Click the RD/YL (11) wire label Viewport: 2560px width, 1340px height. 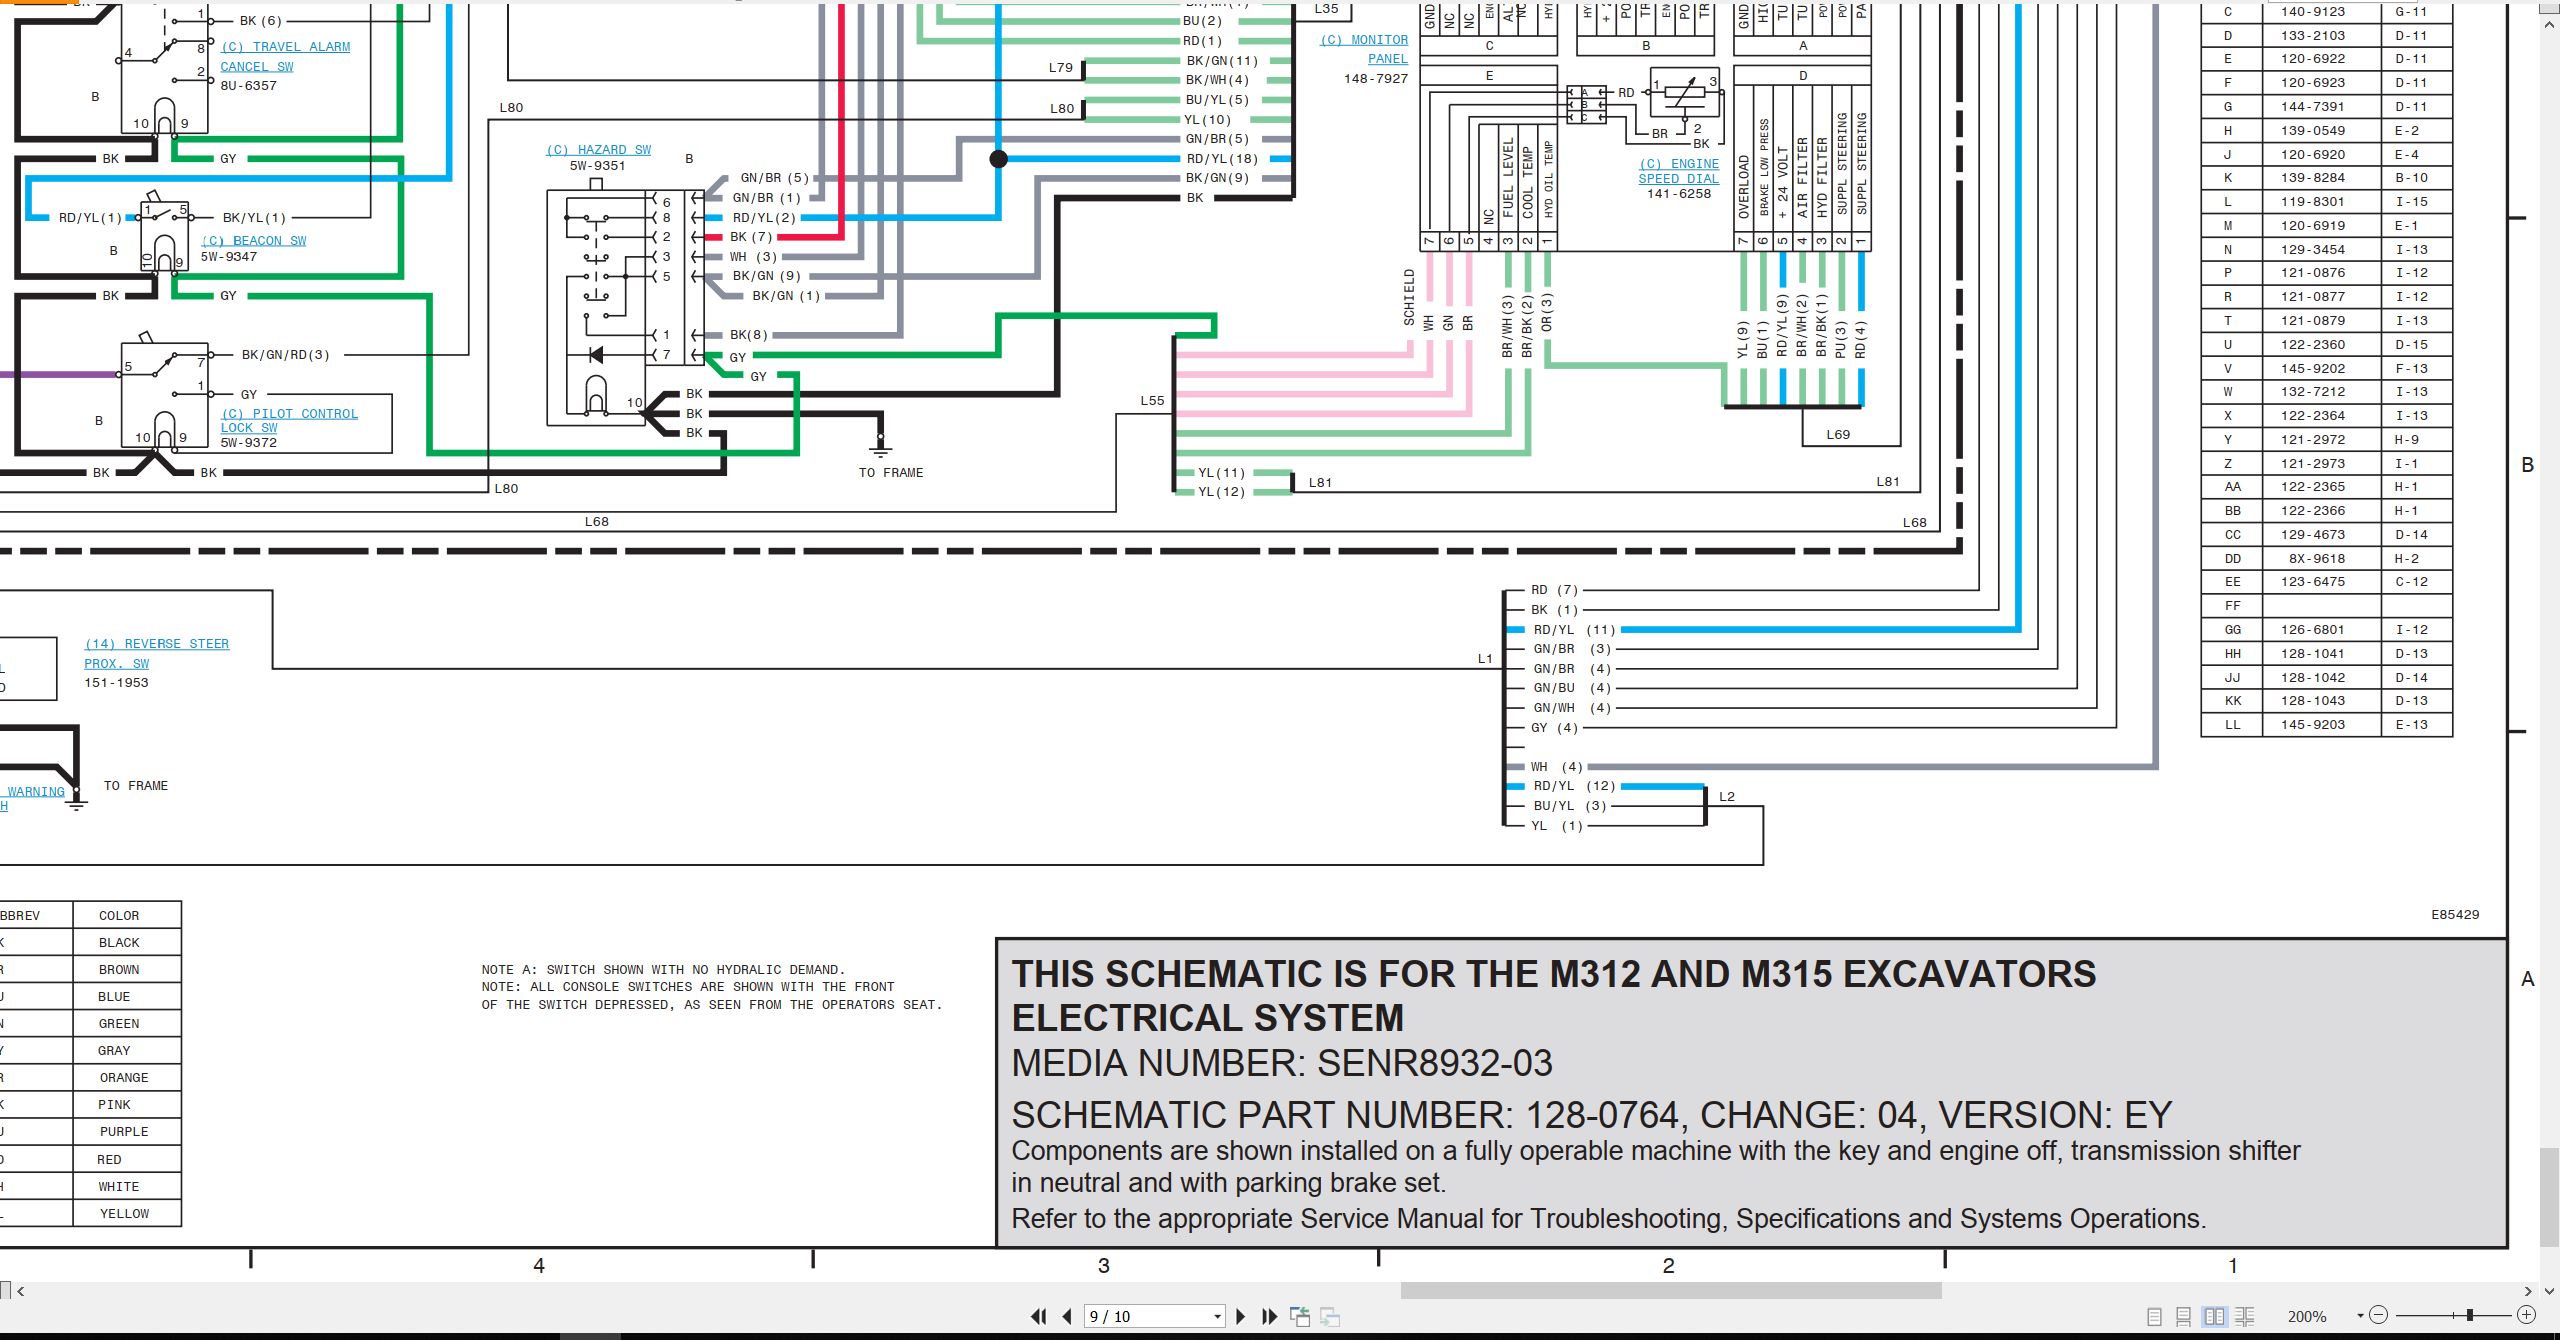(1574, 630)
